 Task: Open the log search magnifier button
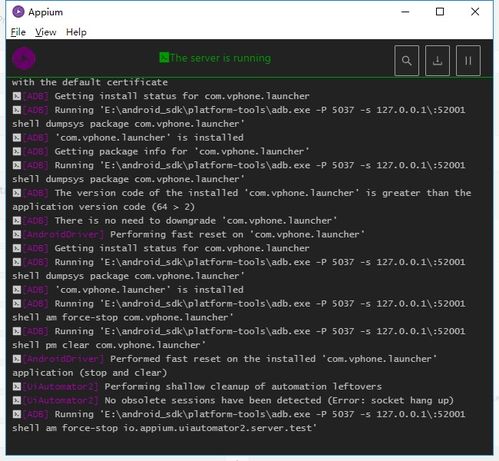[x=406, y=61]
